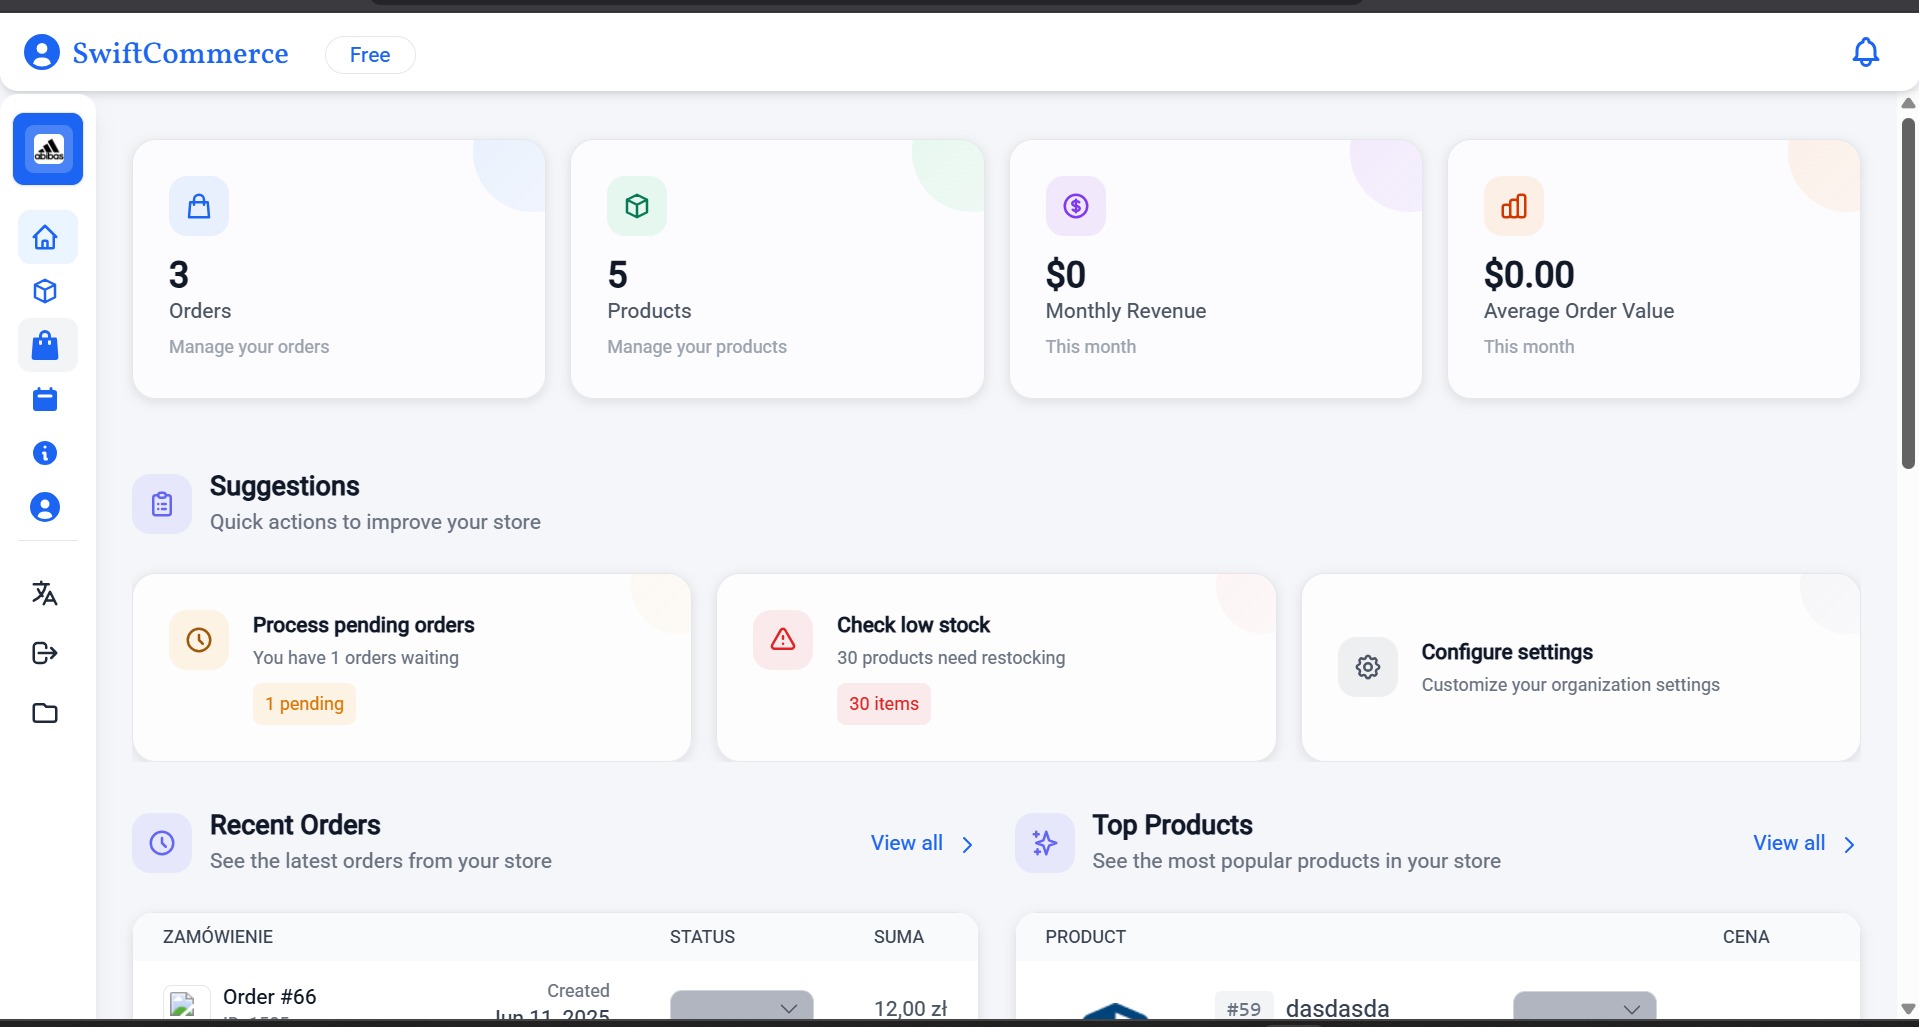Open the Orders shopping bag sidebar icon
1919x1027 pixels.
(x=46, y=346)
